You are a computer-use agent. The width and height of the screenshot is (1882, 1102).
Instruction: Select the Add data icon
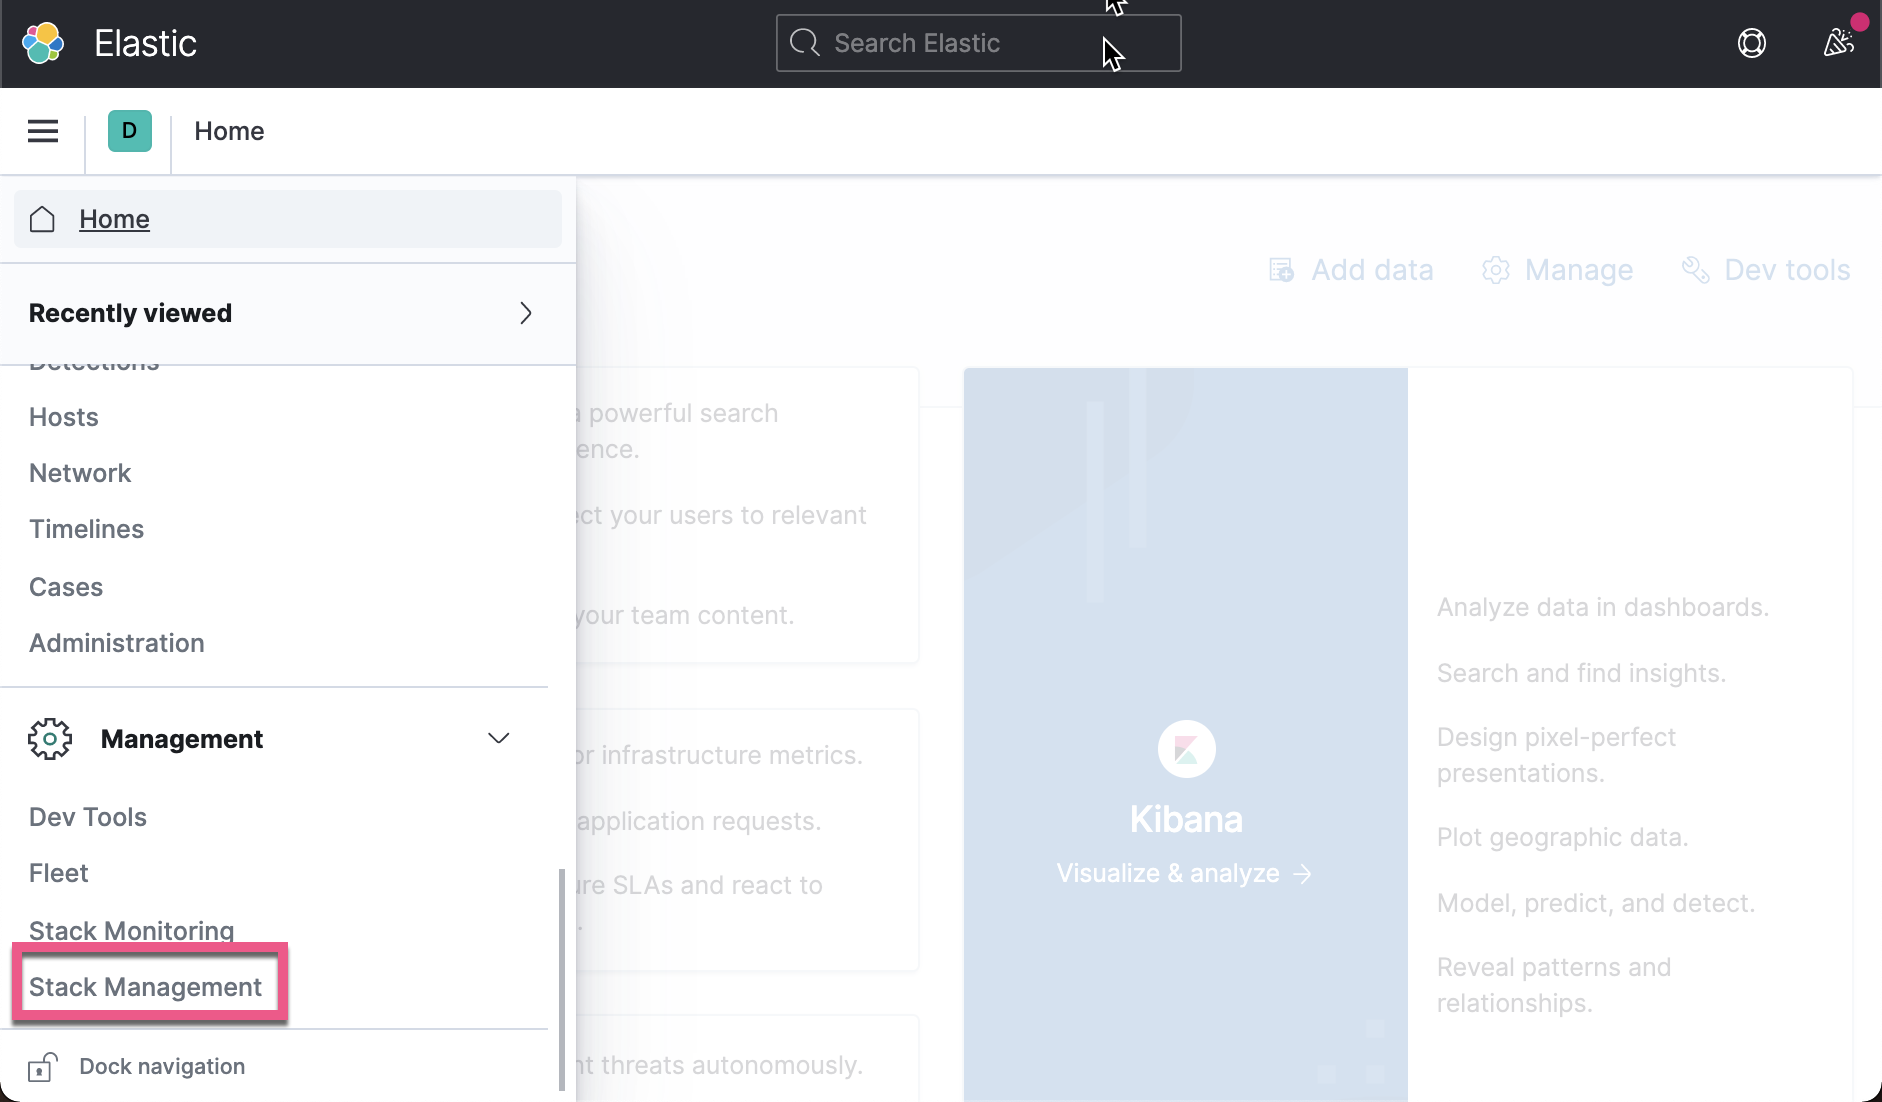click(1282, 269)
